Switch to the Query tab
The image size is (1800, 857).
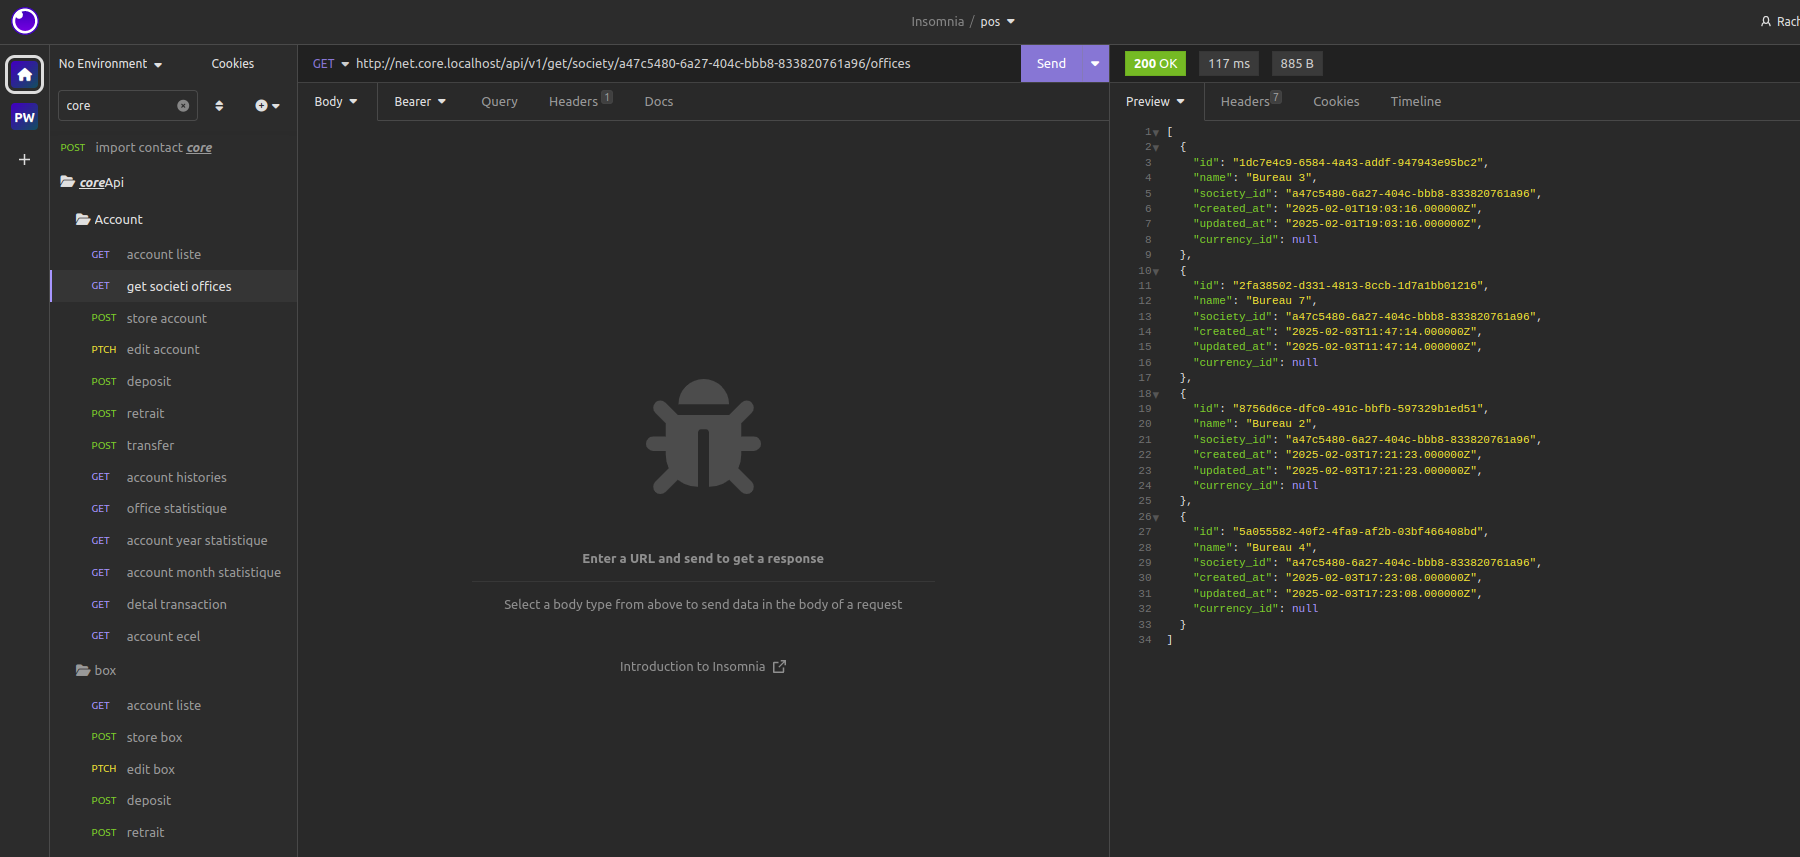(x=499, y=102)
